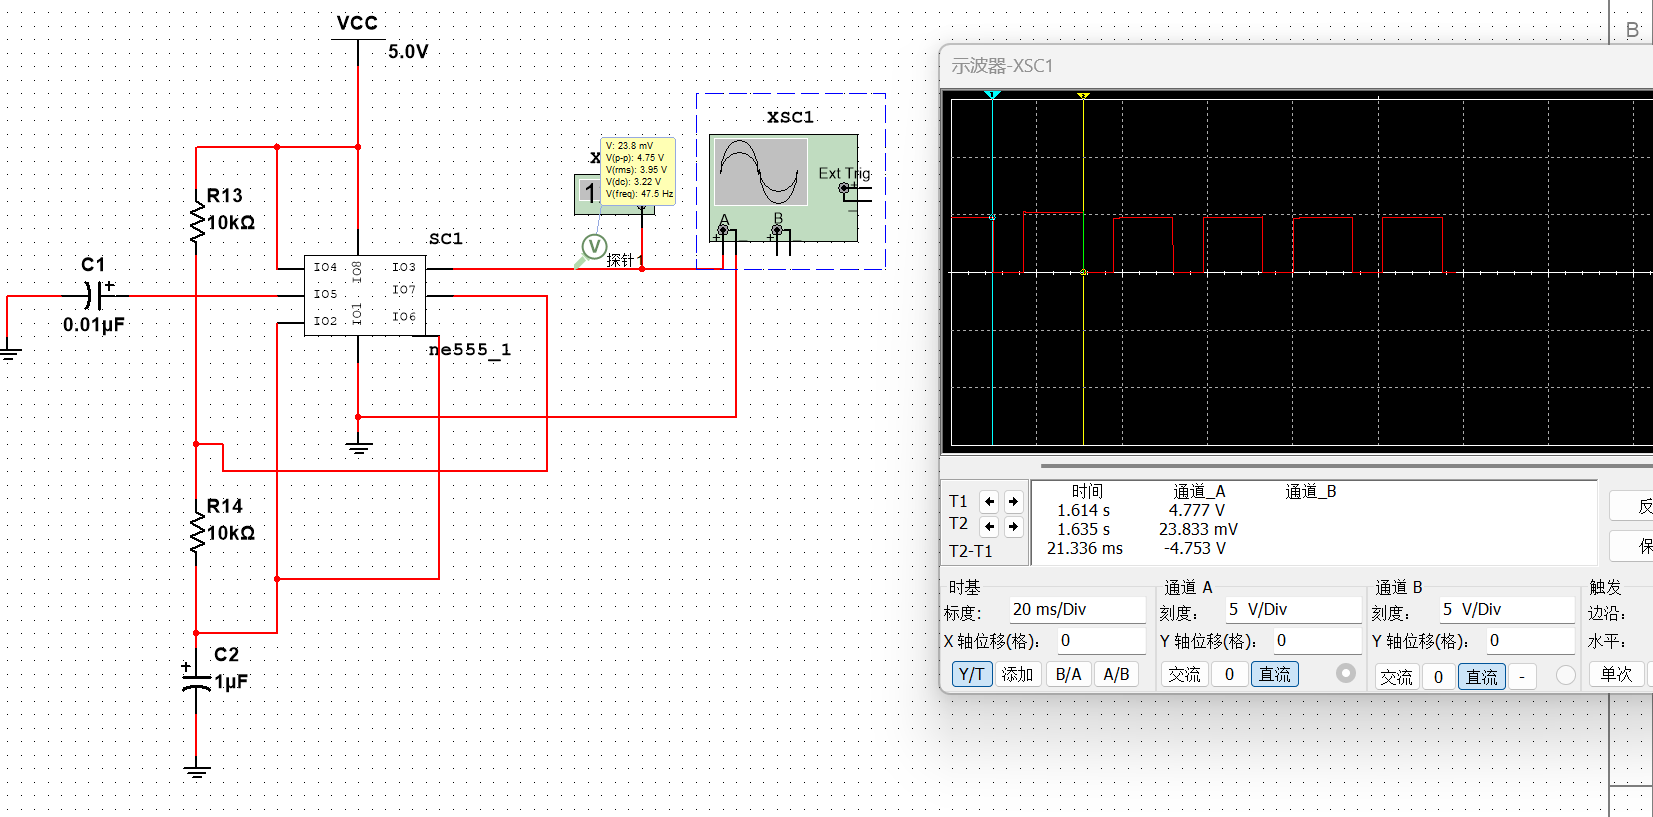Click oscilloscope icon's channel B terminal
The width and height of the screenshot is (1653, 817).
(x=778, y=231)
